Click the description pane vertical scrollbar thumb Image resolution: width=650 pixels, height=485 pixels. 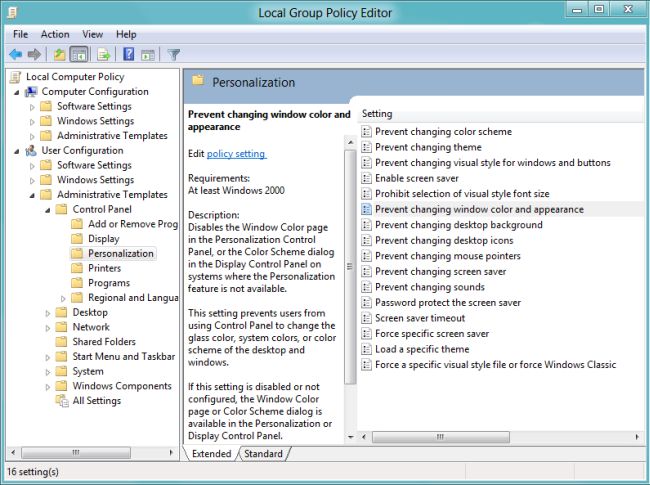pyautogui.click(x=350, y=267)
